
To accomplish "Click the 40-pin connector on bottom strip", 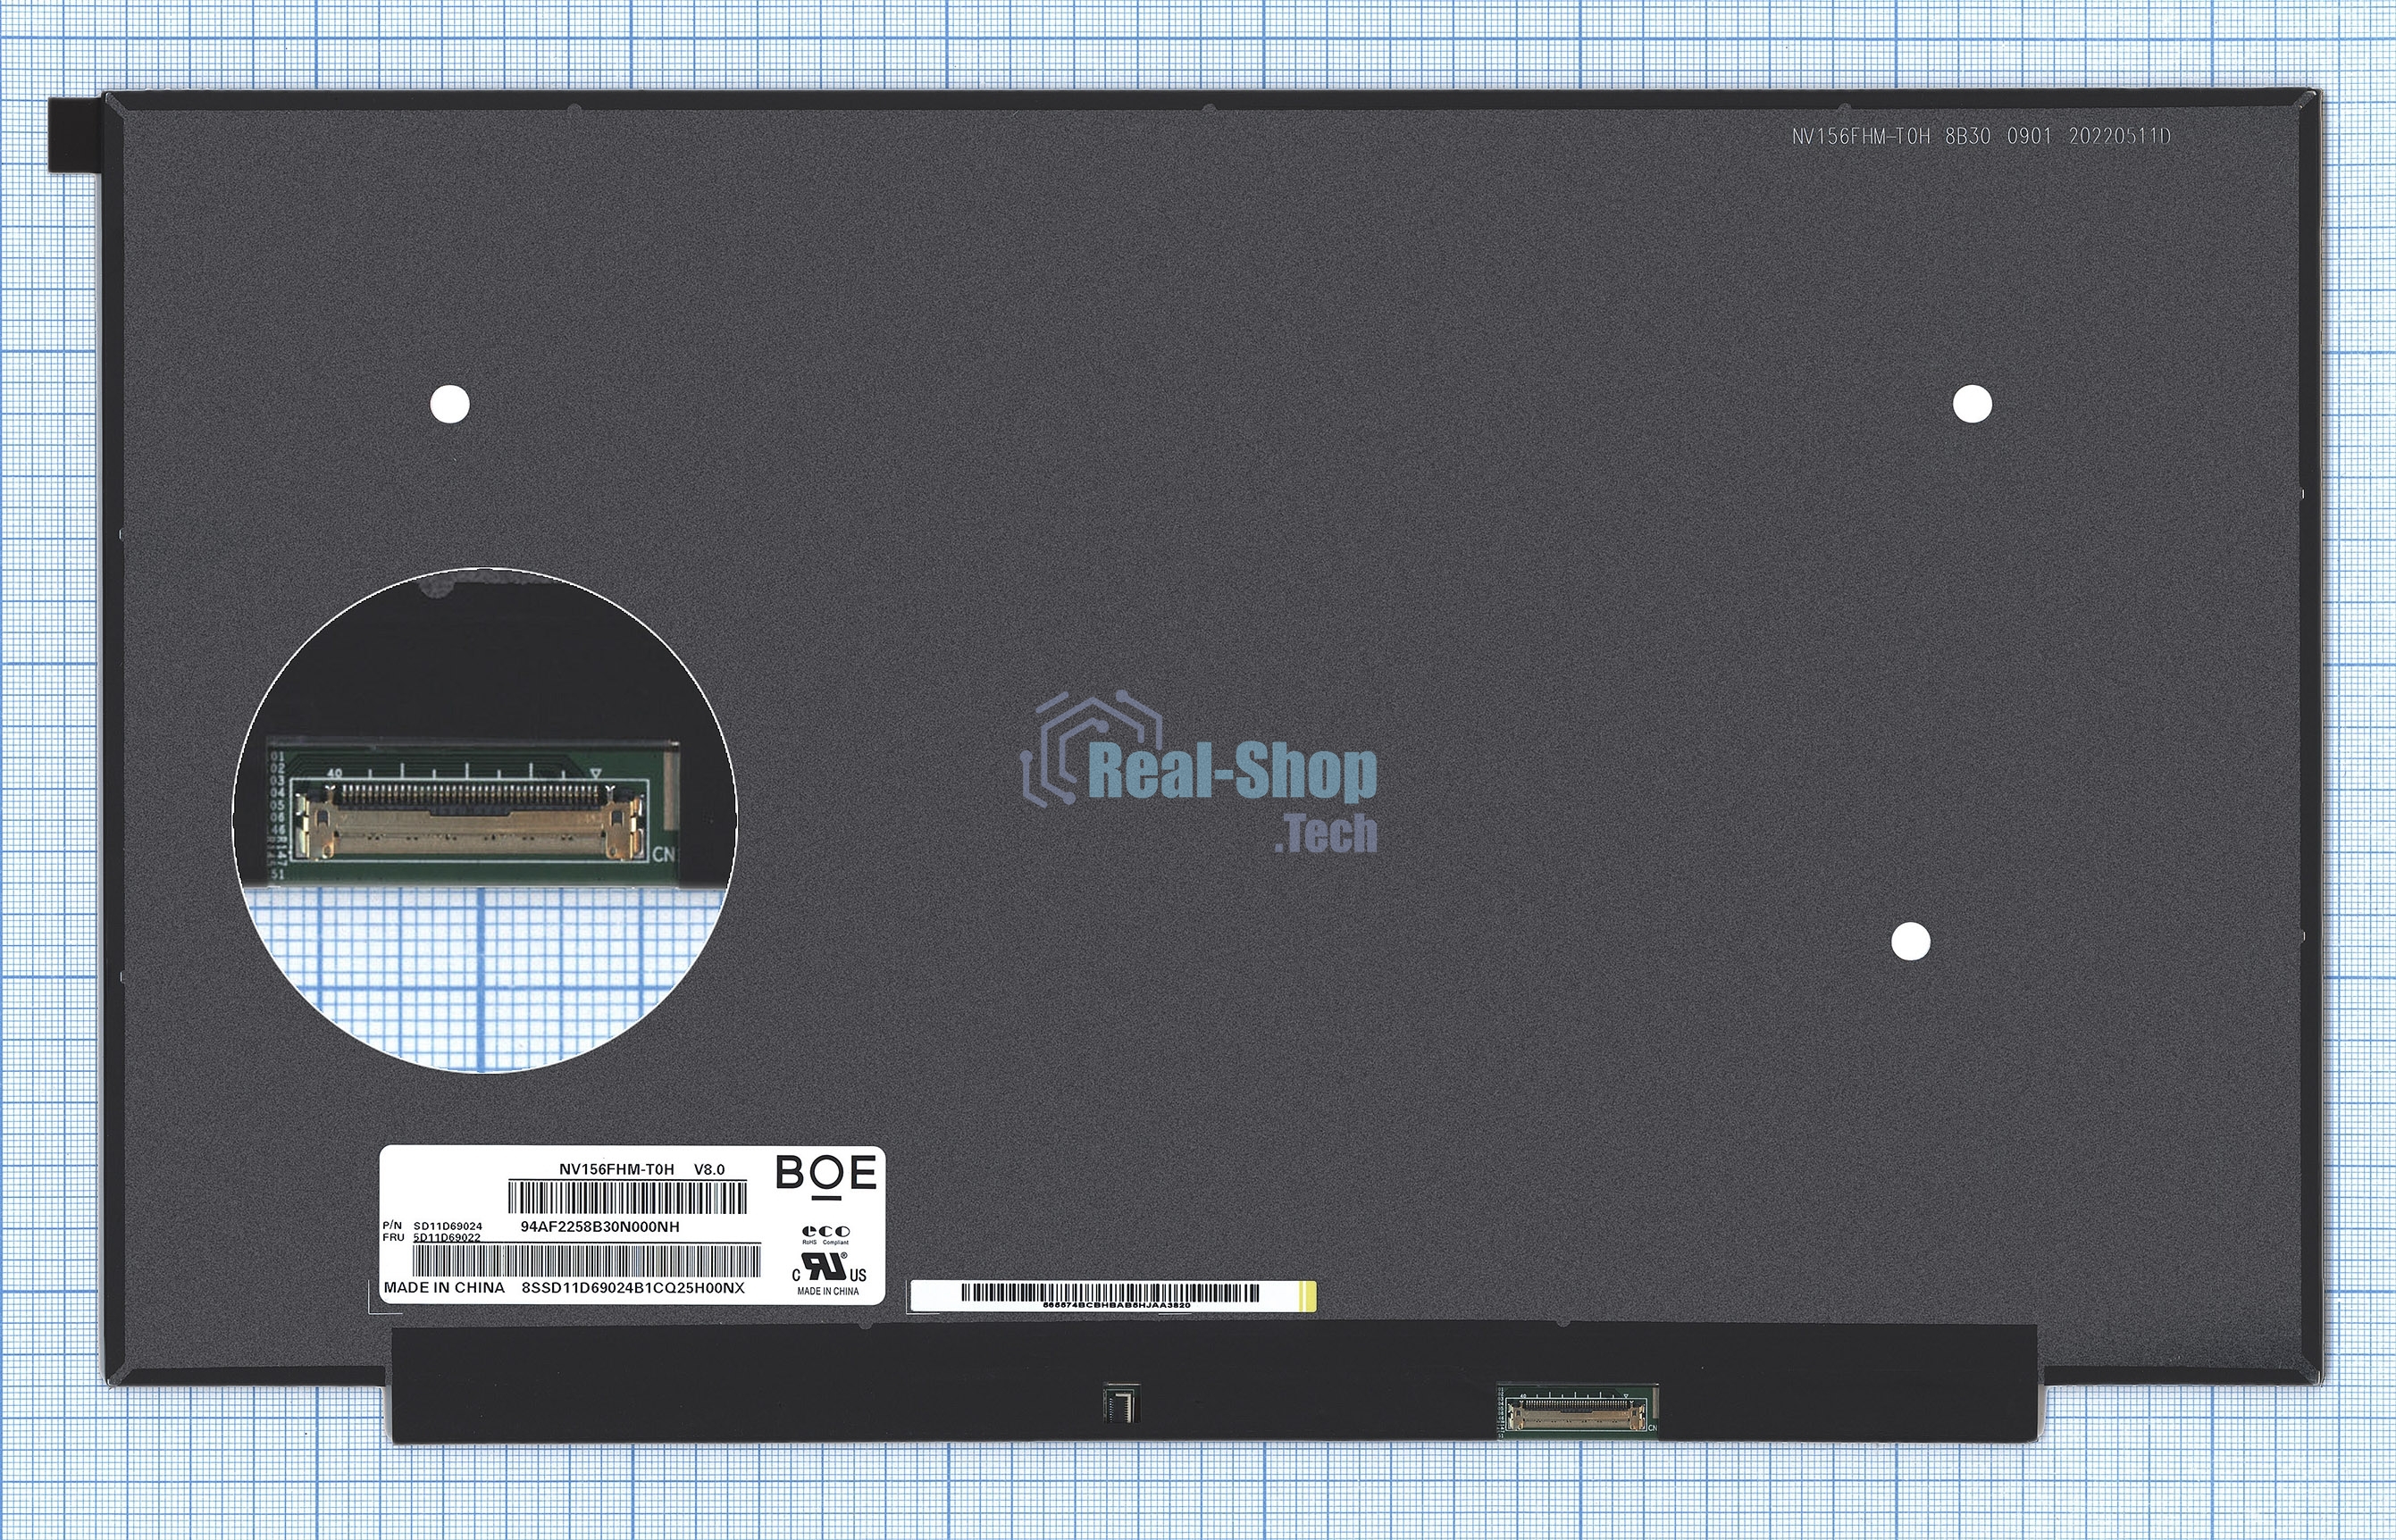I will (x=1577, y=1414).
